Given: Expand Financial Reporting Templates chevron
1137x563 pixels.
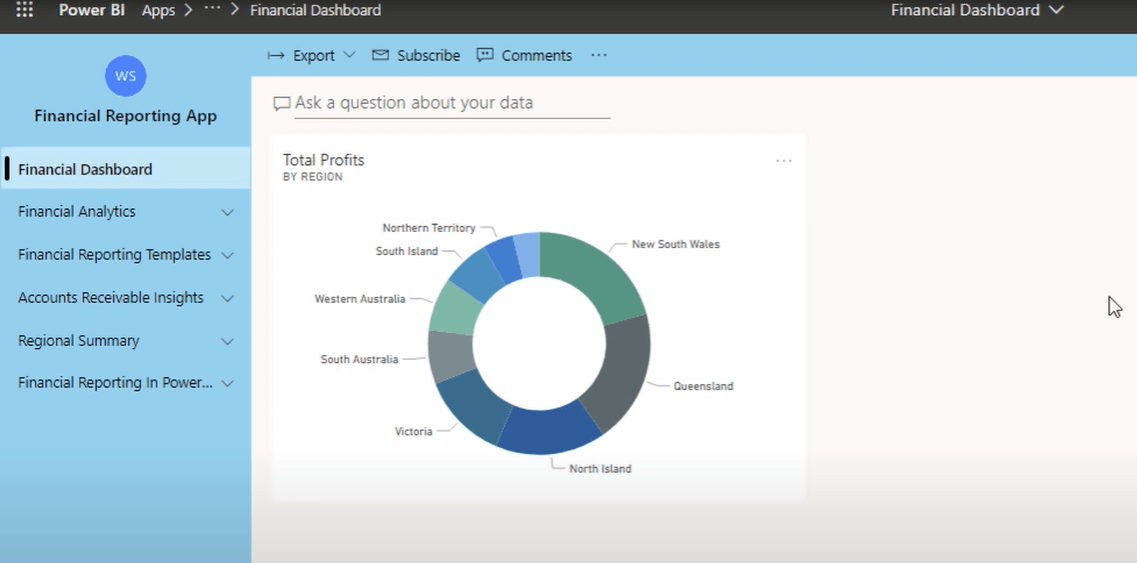Looking at the screenshot, I should (x=228, y=255).
